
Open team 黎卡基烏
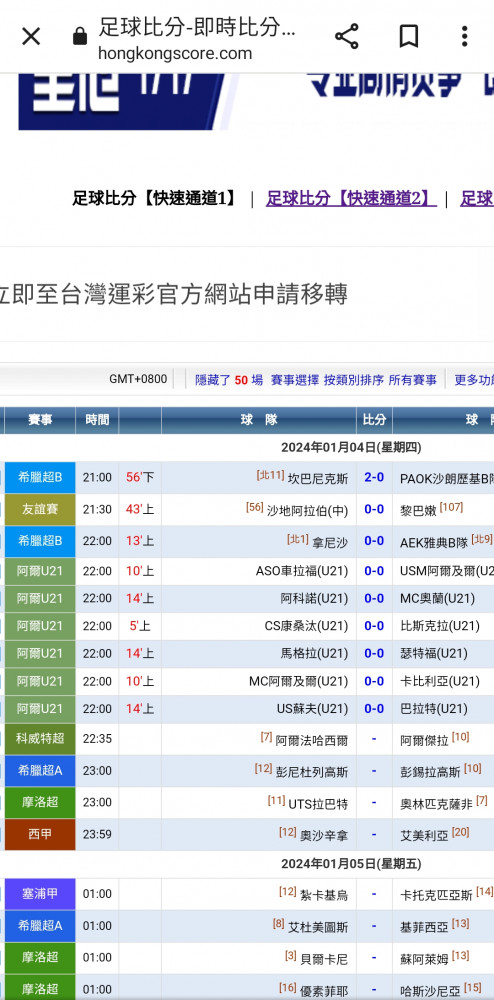324,895
